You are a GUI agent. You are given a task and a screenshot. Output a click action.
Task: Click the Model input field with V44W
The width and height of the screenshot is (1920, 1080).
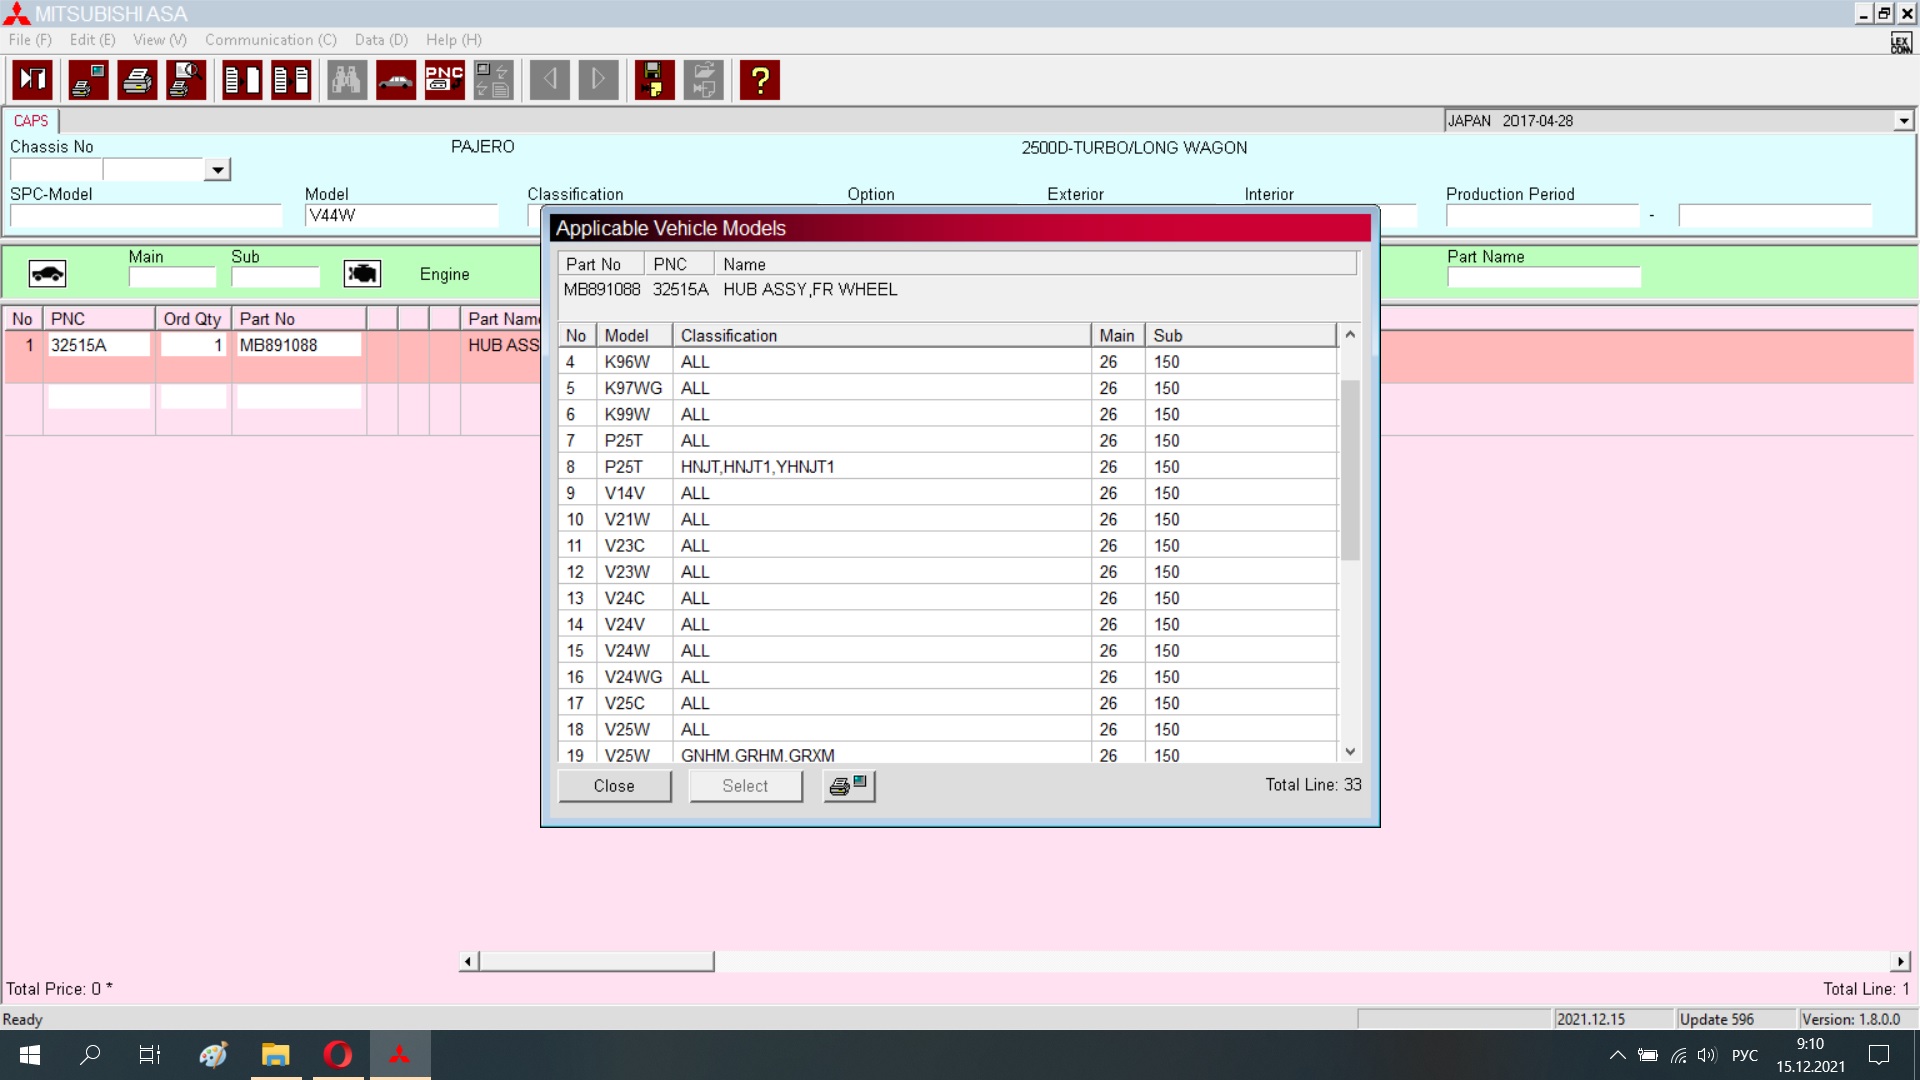(400, 216)
